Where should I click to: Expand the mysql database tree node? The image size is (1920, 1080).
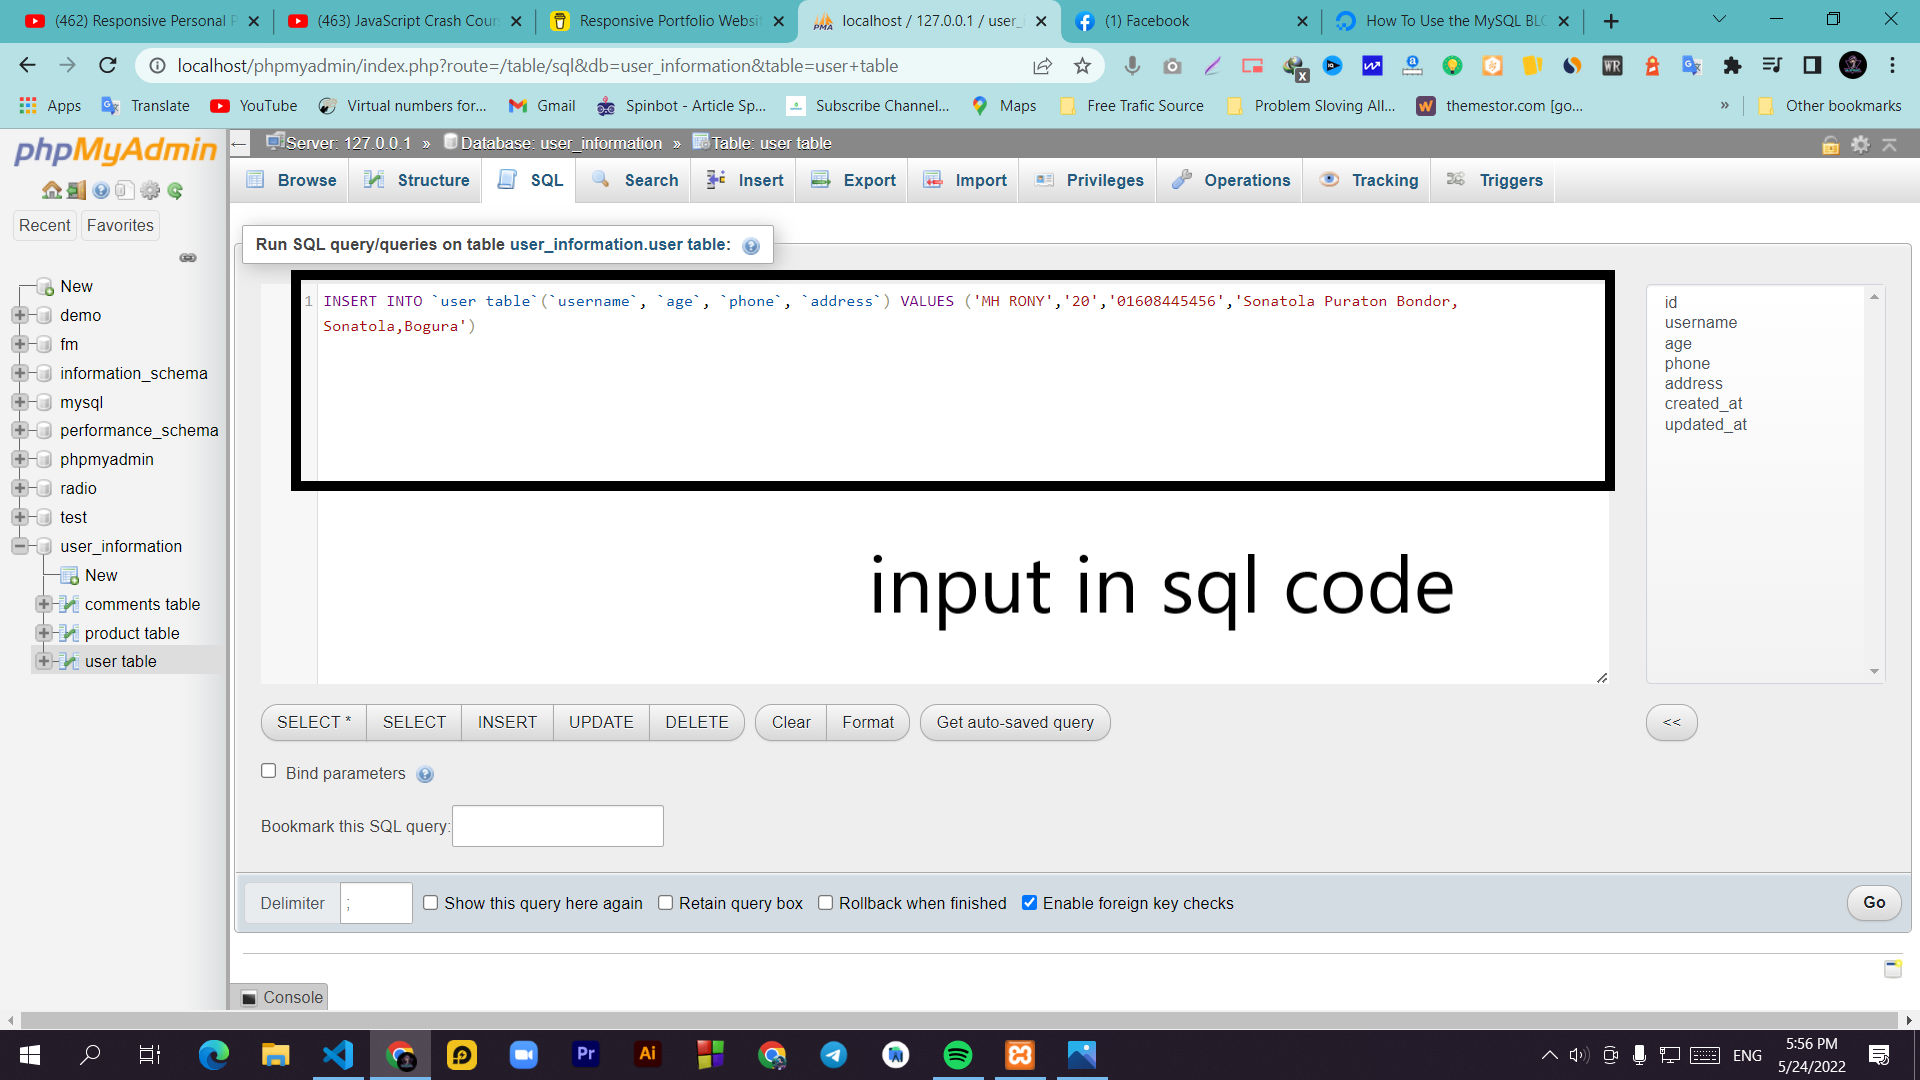click(19, 402)
